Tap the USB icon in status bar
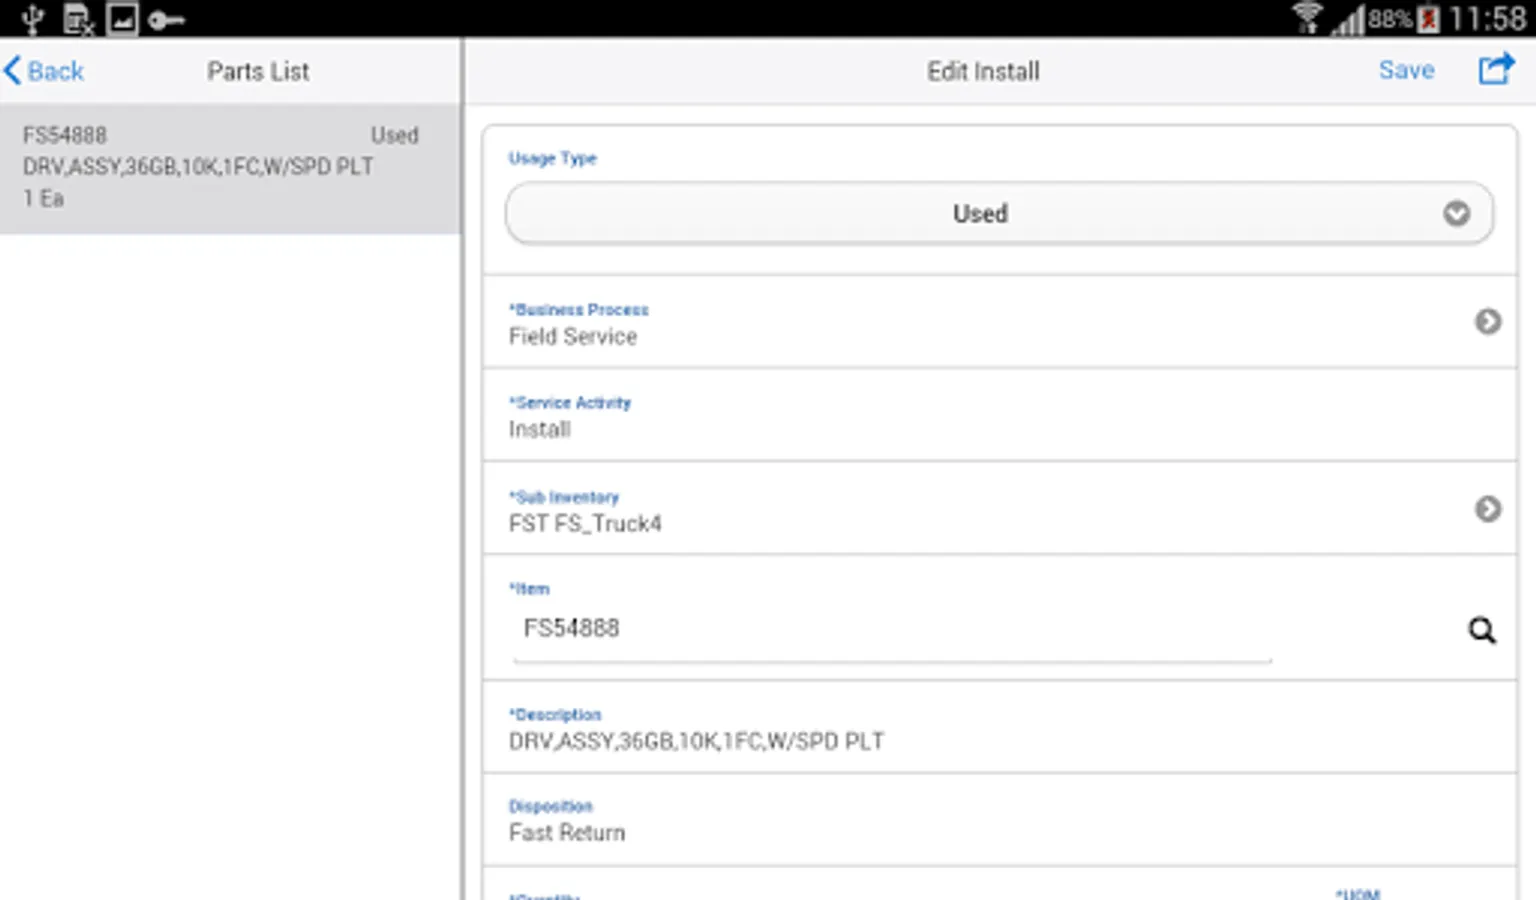 coord(33,19)
